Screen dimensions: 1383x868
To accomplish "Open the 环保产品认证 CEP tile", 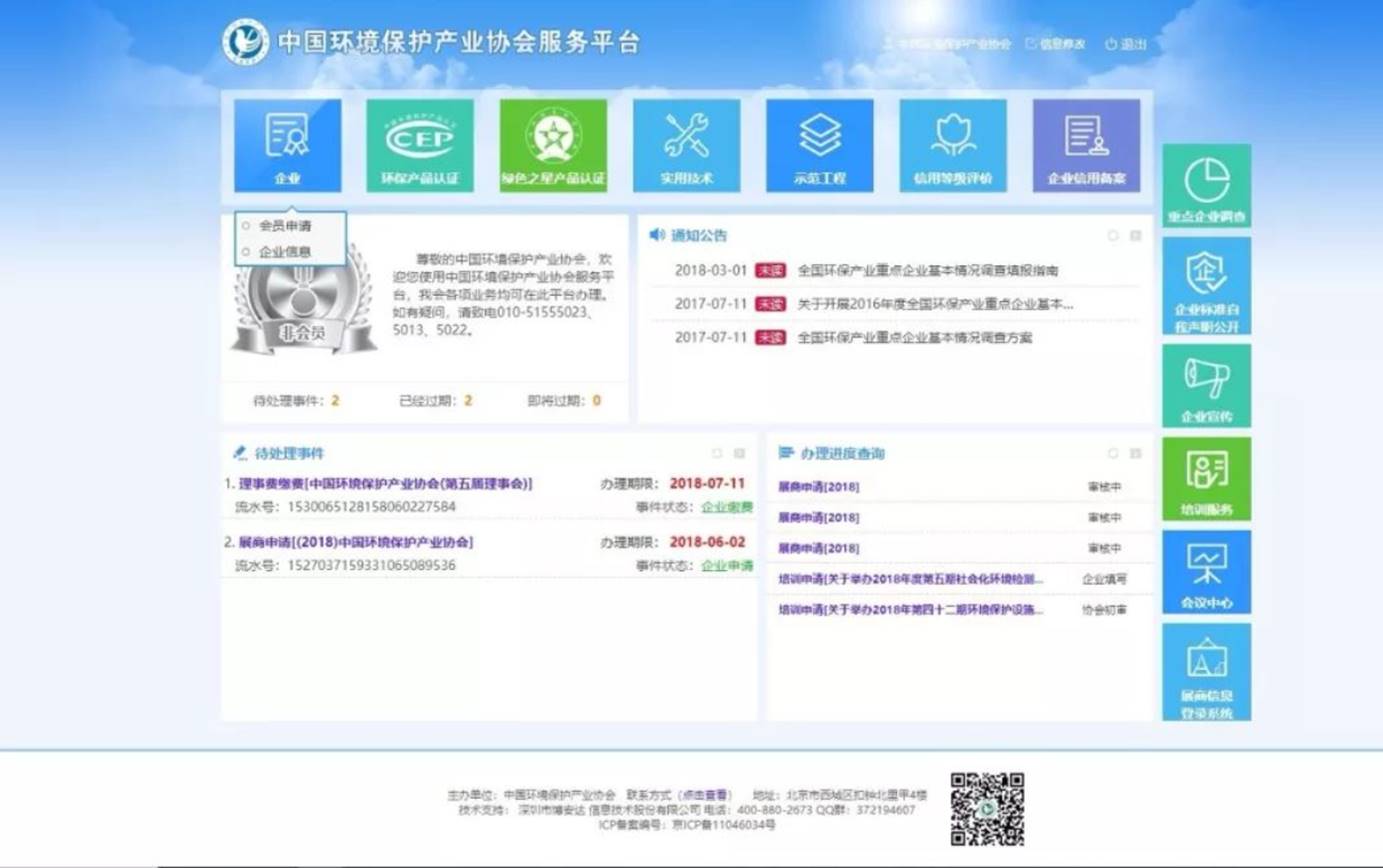I will point(420,145).
